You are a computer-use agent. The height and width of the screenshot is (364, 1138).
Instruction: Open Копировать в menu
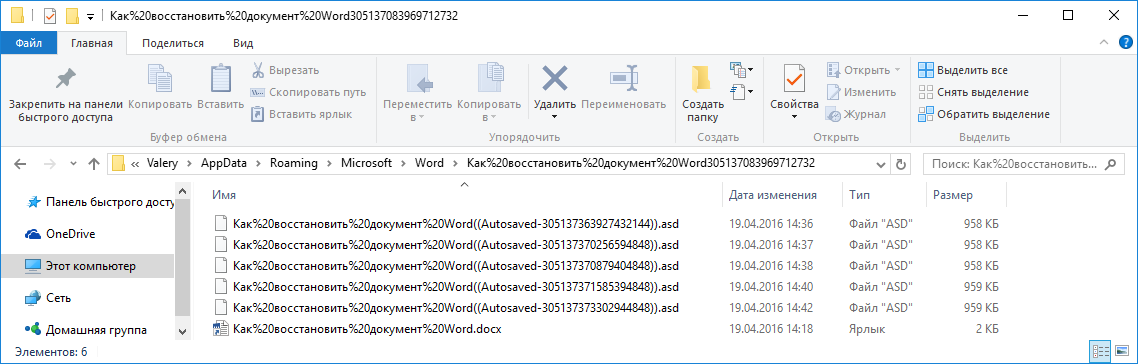490,93
